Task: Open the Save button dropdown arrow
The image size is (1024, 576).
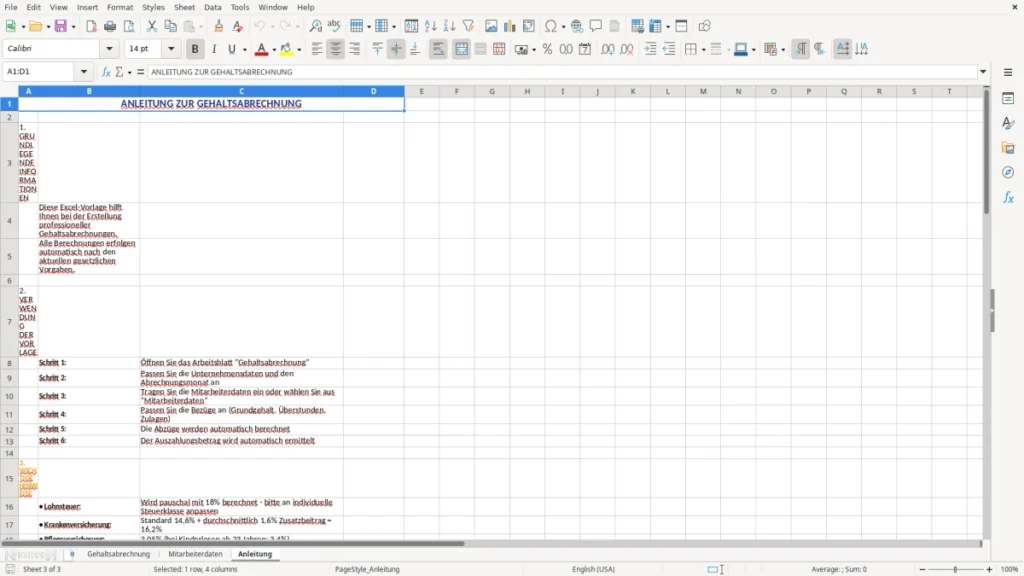Action: 73,27
